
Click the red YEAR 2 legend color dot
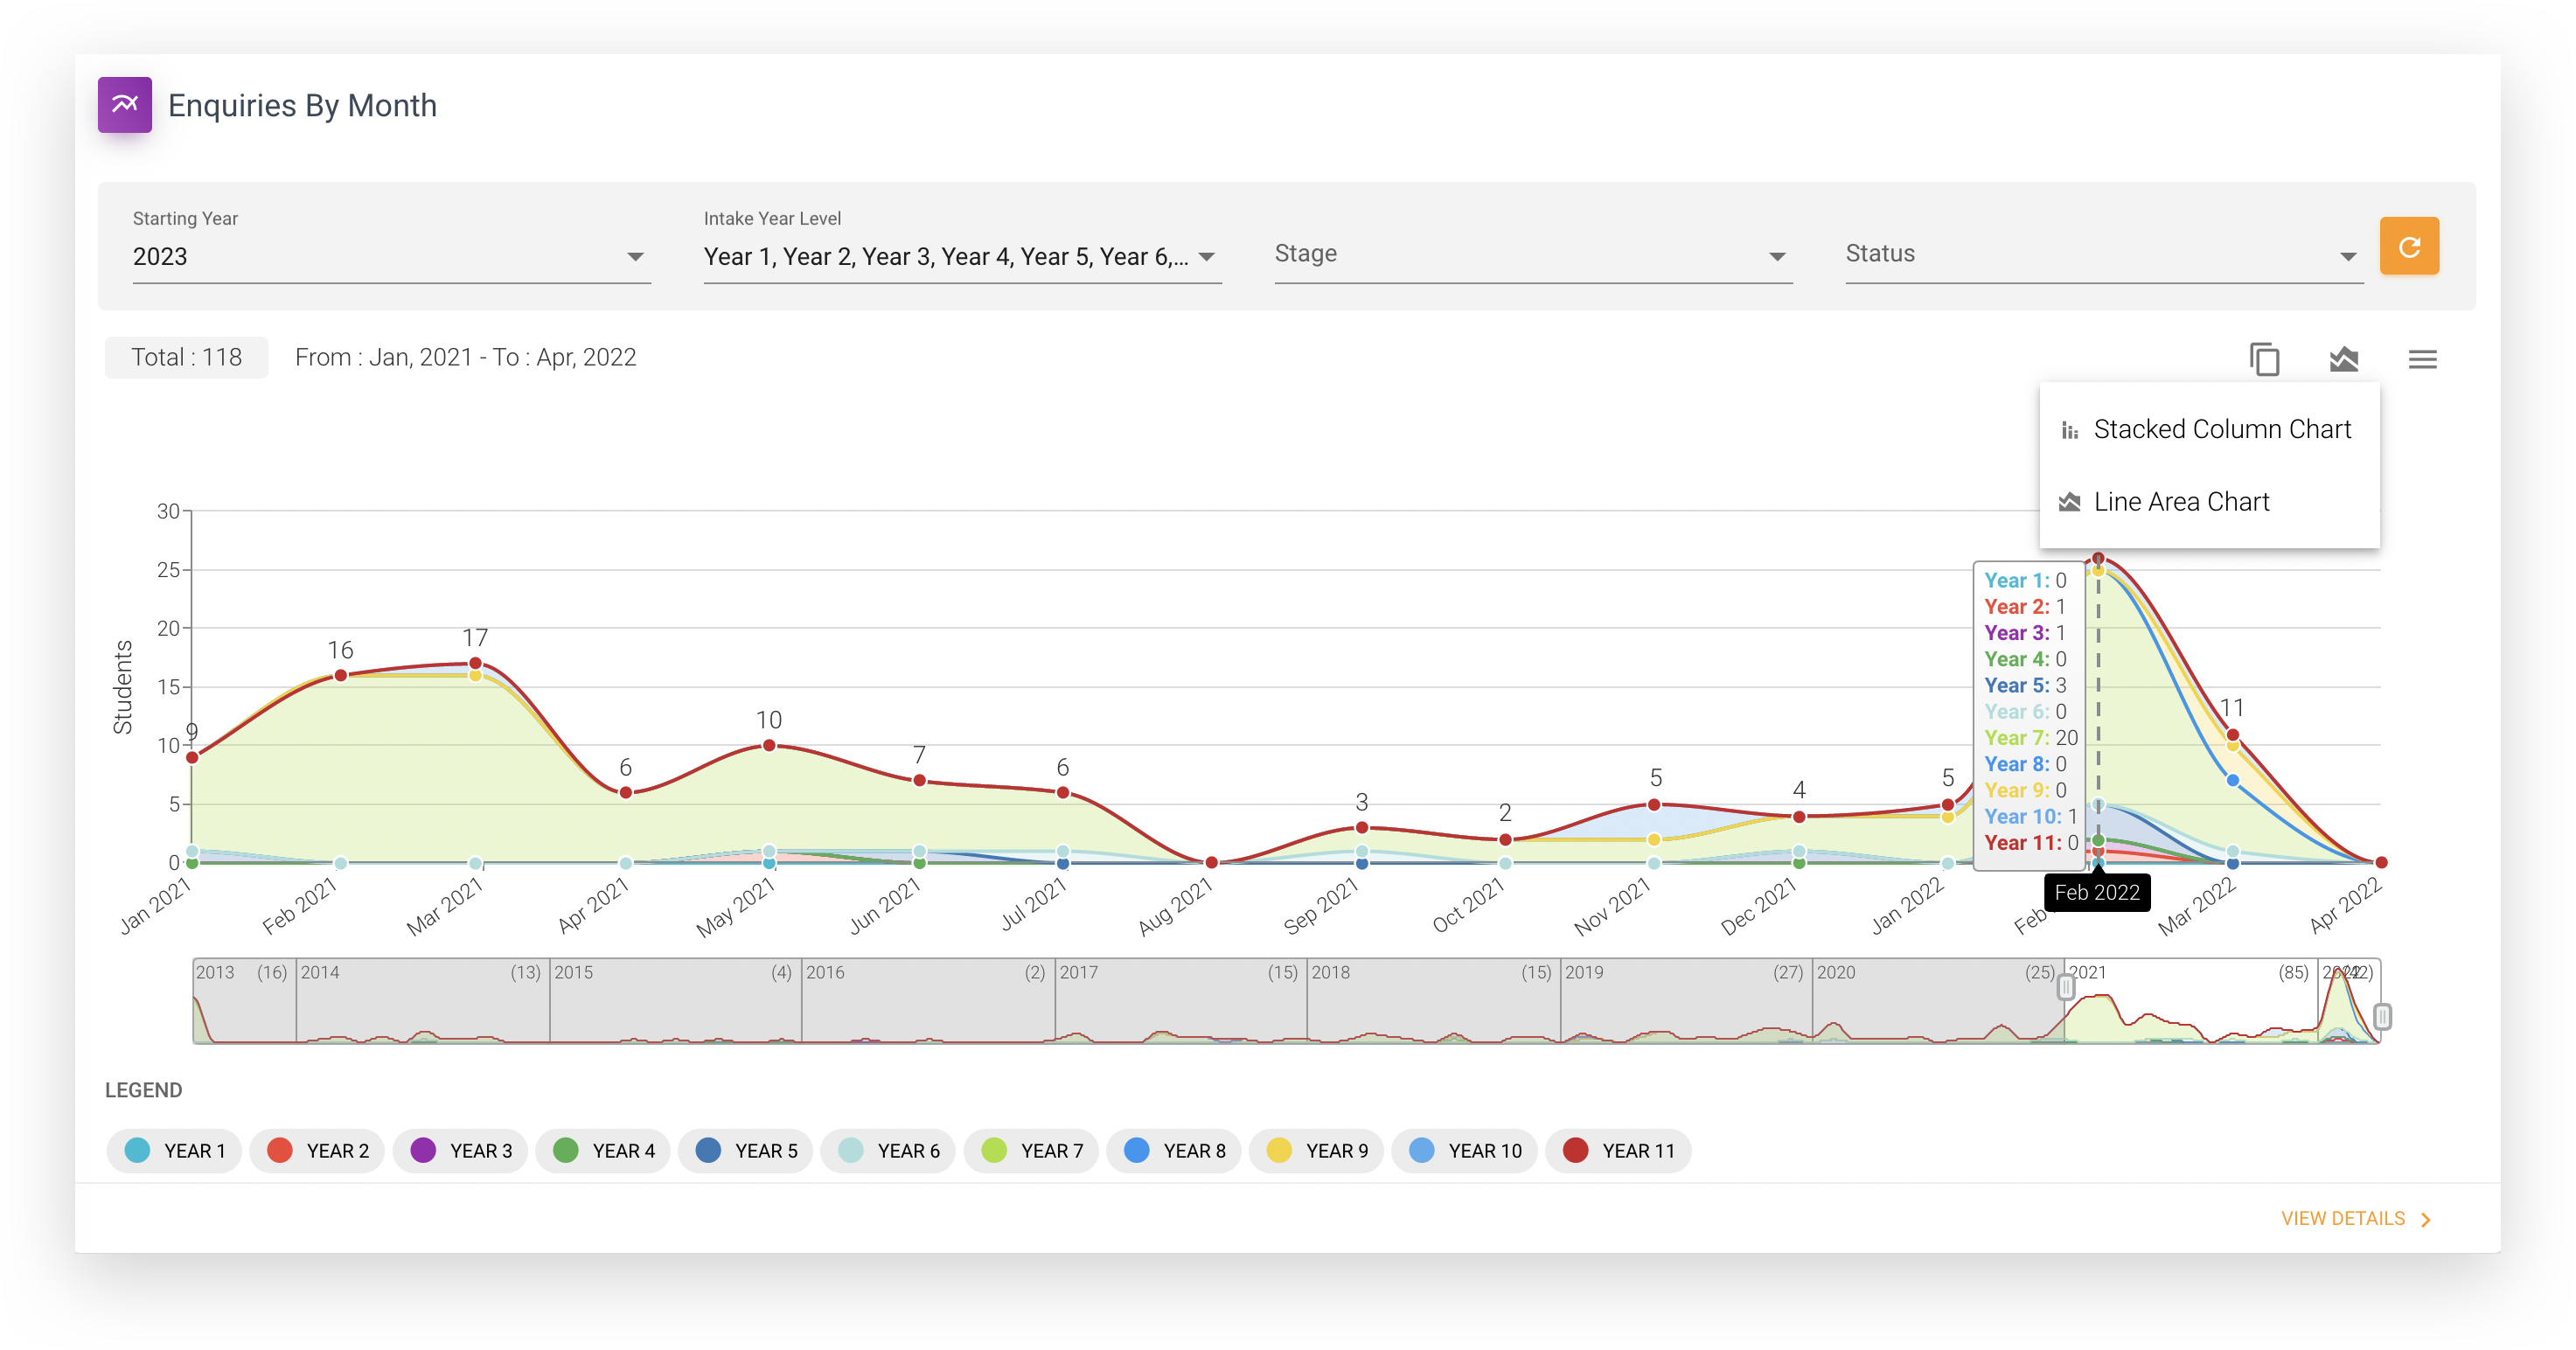(280, 1151)
